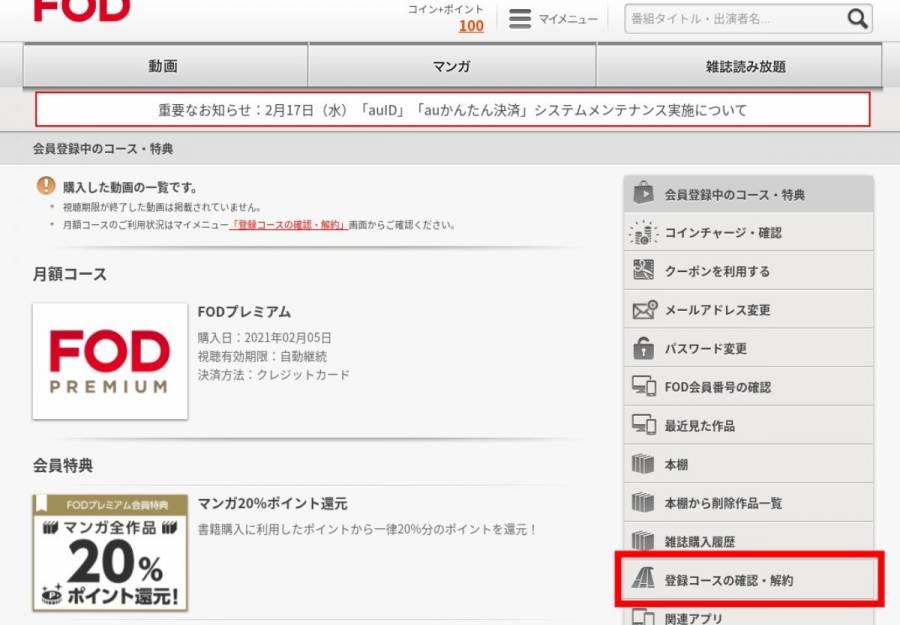The height and width of the screenshot is (625, 900).
Task: Click the device icon for FOD会員番号の確認
Action: (643, 386)
